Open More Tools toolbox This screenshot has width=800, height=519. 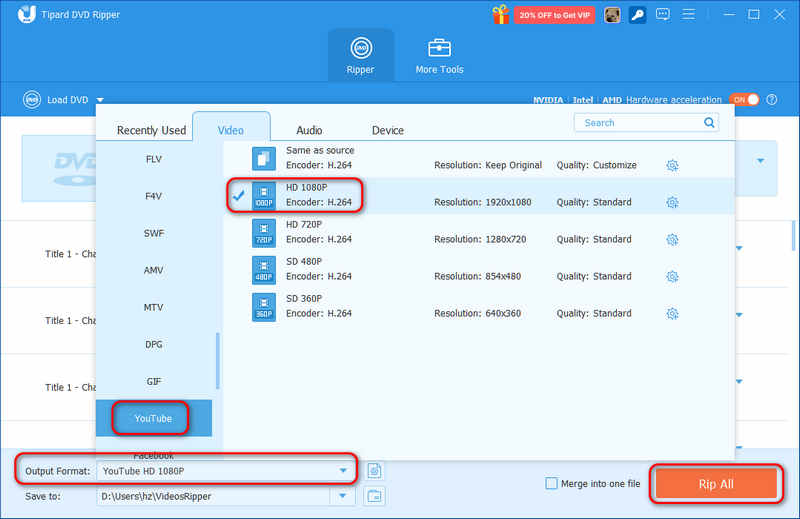439,56
